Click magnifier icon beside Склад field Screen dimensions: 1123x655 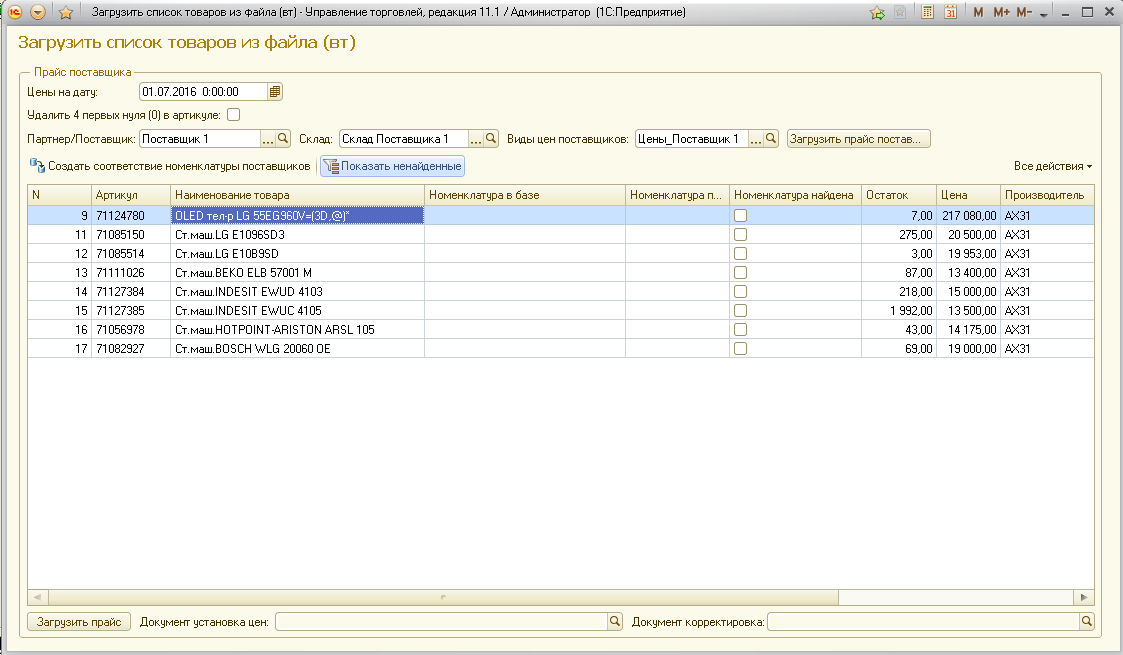tap(491, 139)
